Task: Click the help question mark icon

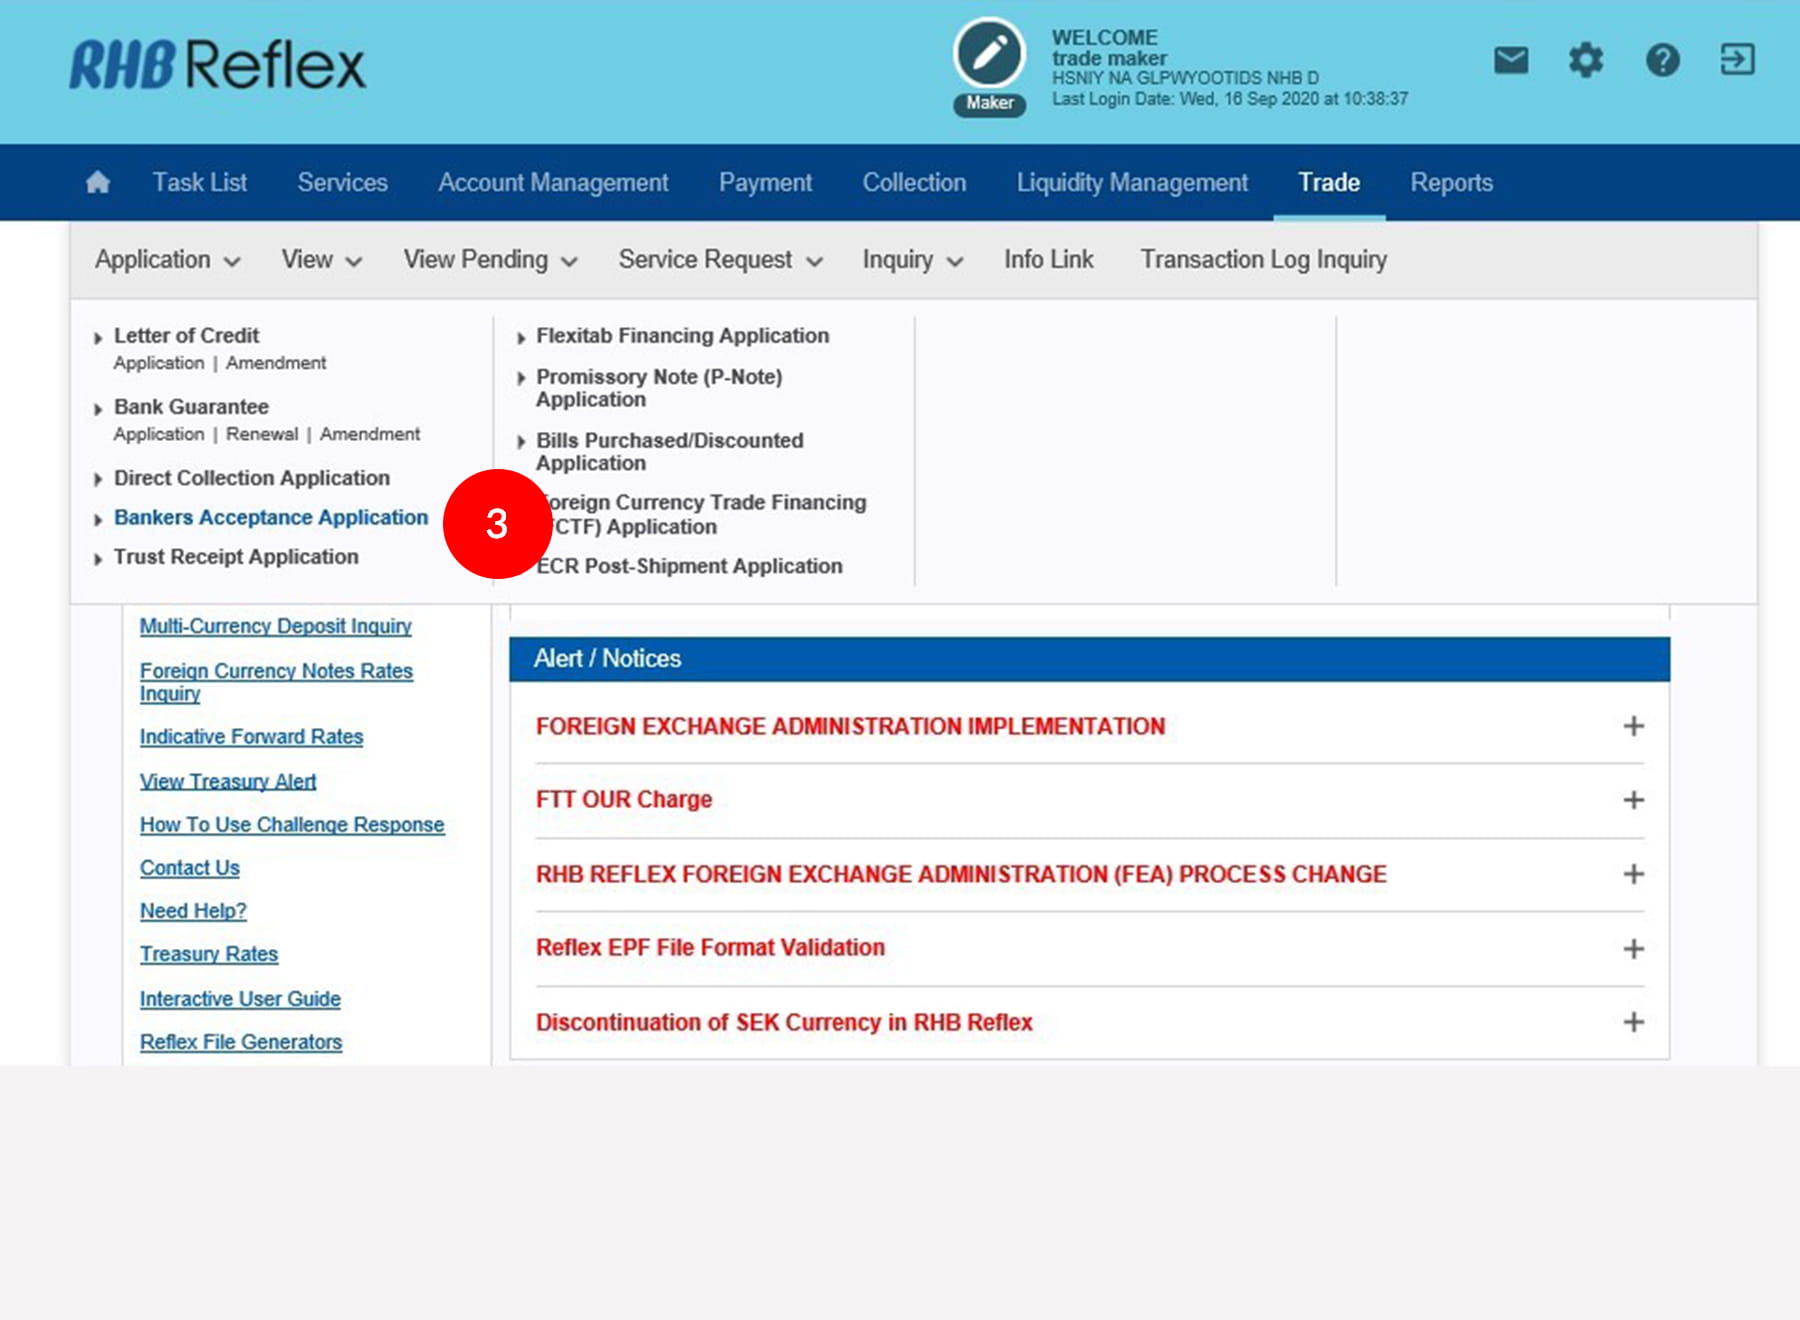Action: [1662, 61]
